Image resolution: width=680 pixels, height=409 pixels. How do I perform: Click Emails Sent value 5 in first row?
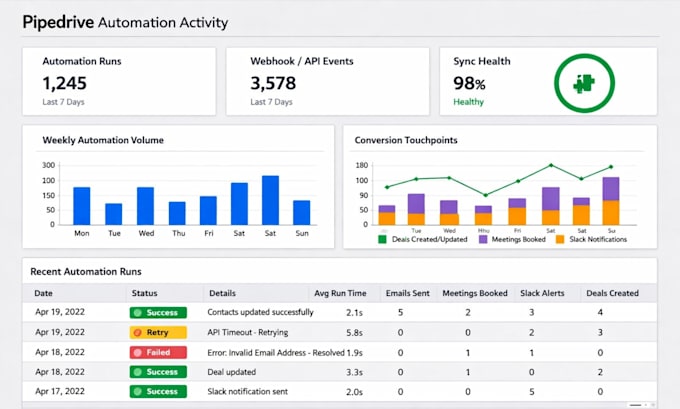400,312
